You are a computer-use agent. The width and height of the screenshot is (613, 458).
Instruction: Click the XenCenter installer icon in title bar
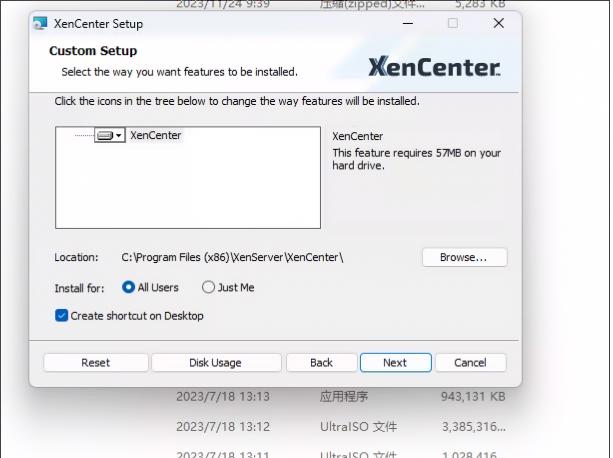[x=40, y=23]
